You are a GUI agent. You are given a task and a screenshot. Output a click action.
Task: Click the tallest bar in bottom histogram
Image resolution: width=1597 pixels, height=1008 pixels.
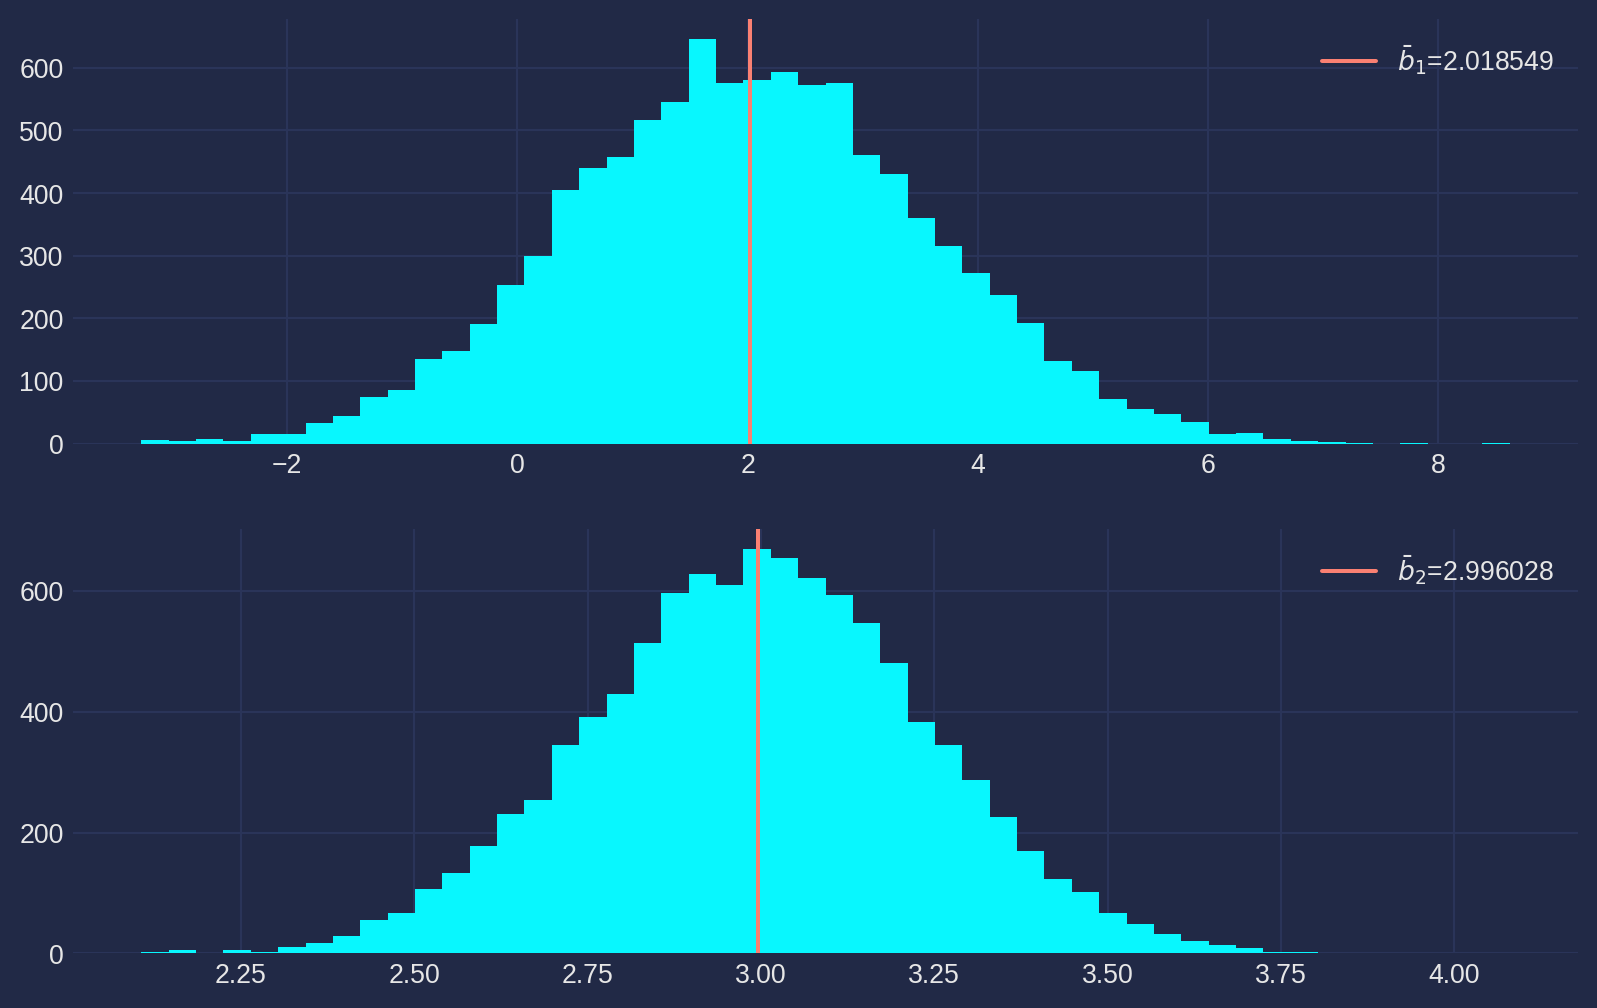point(757,751)
